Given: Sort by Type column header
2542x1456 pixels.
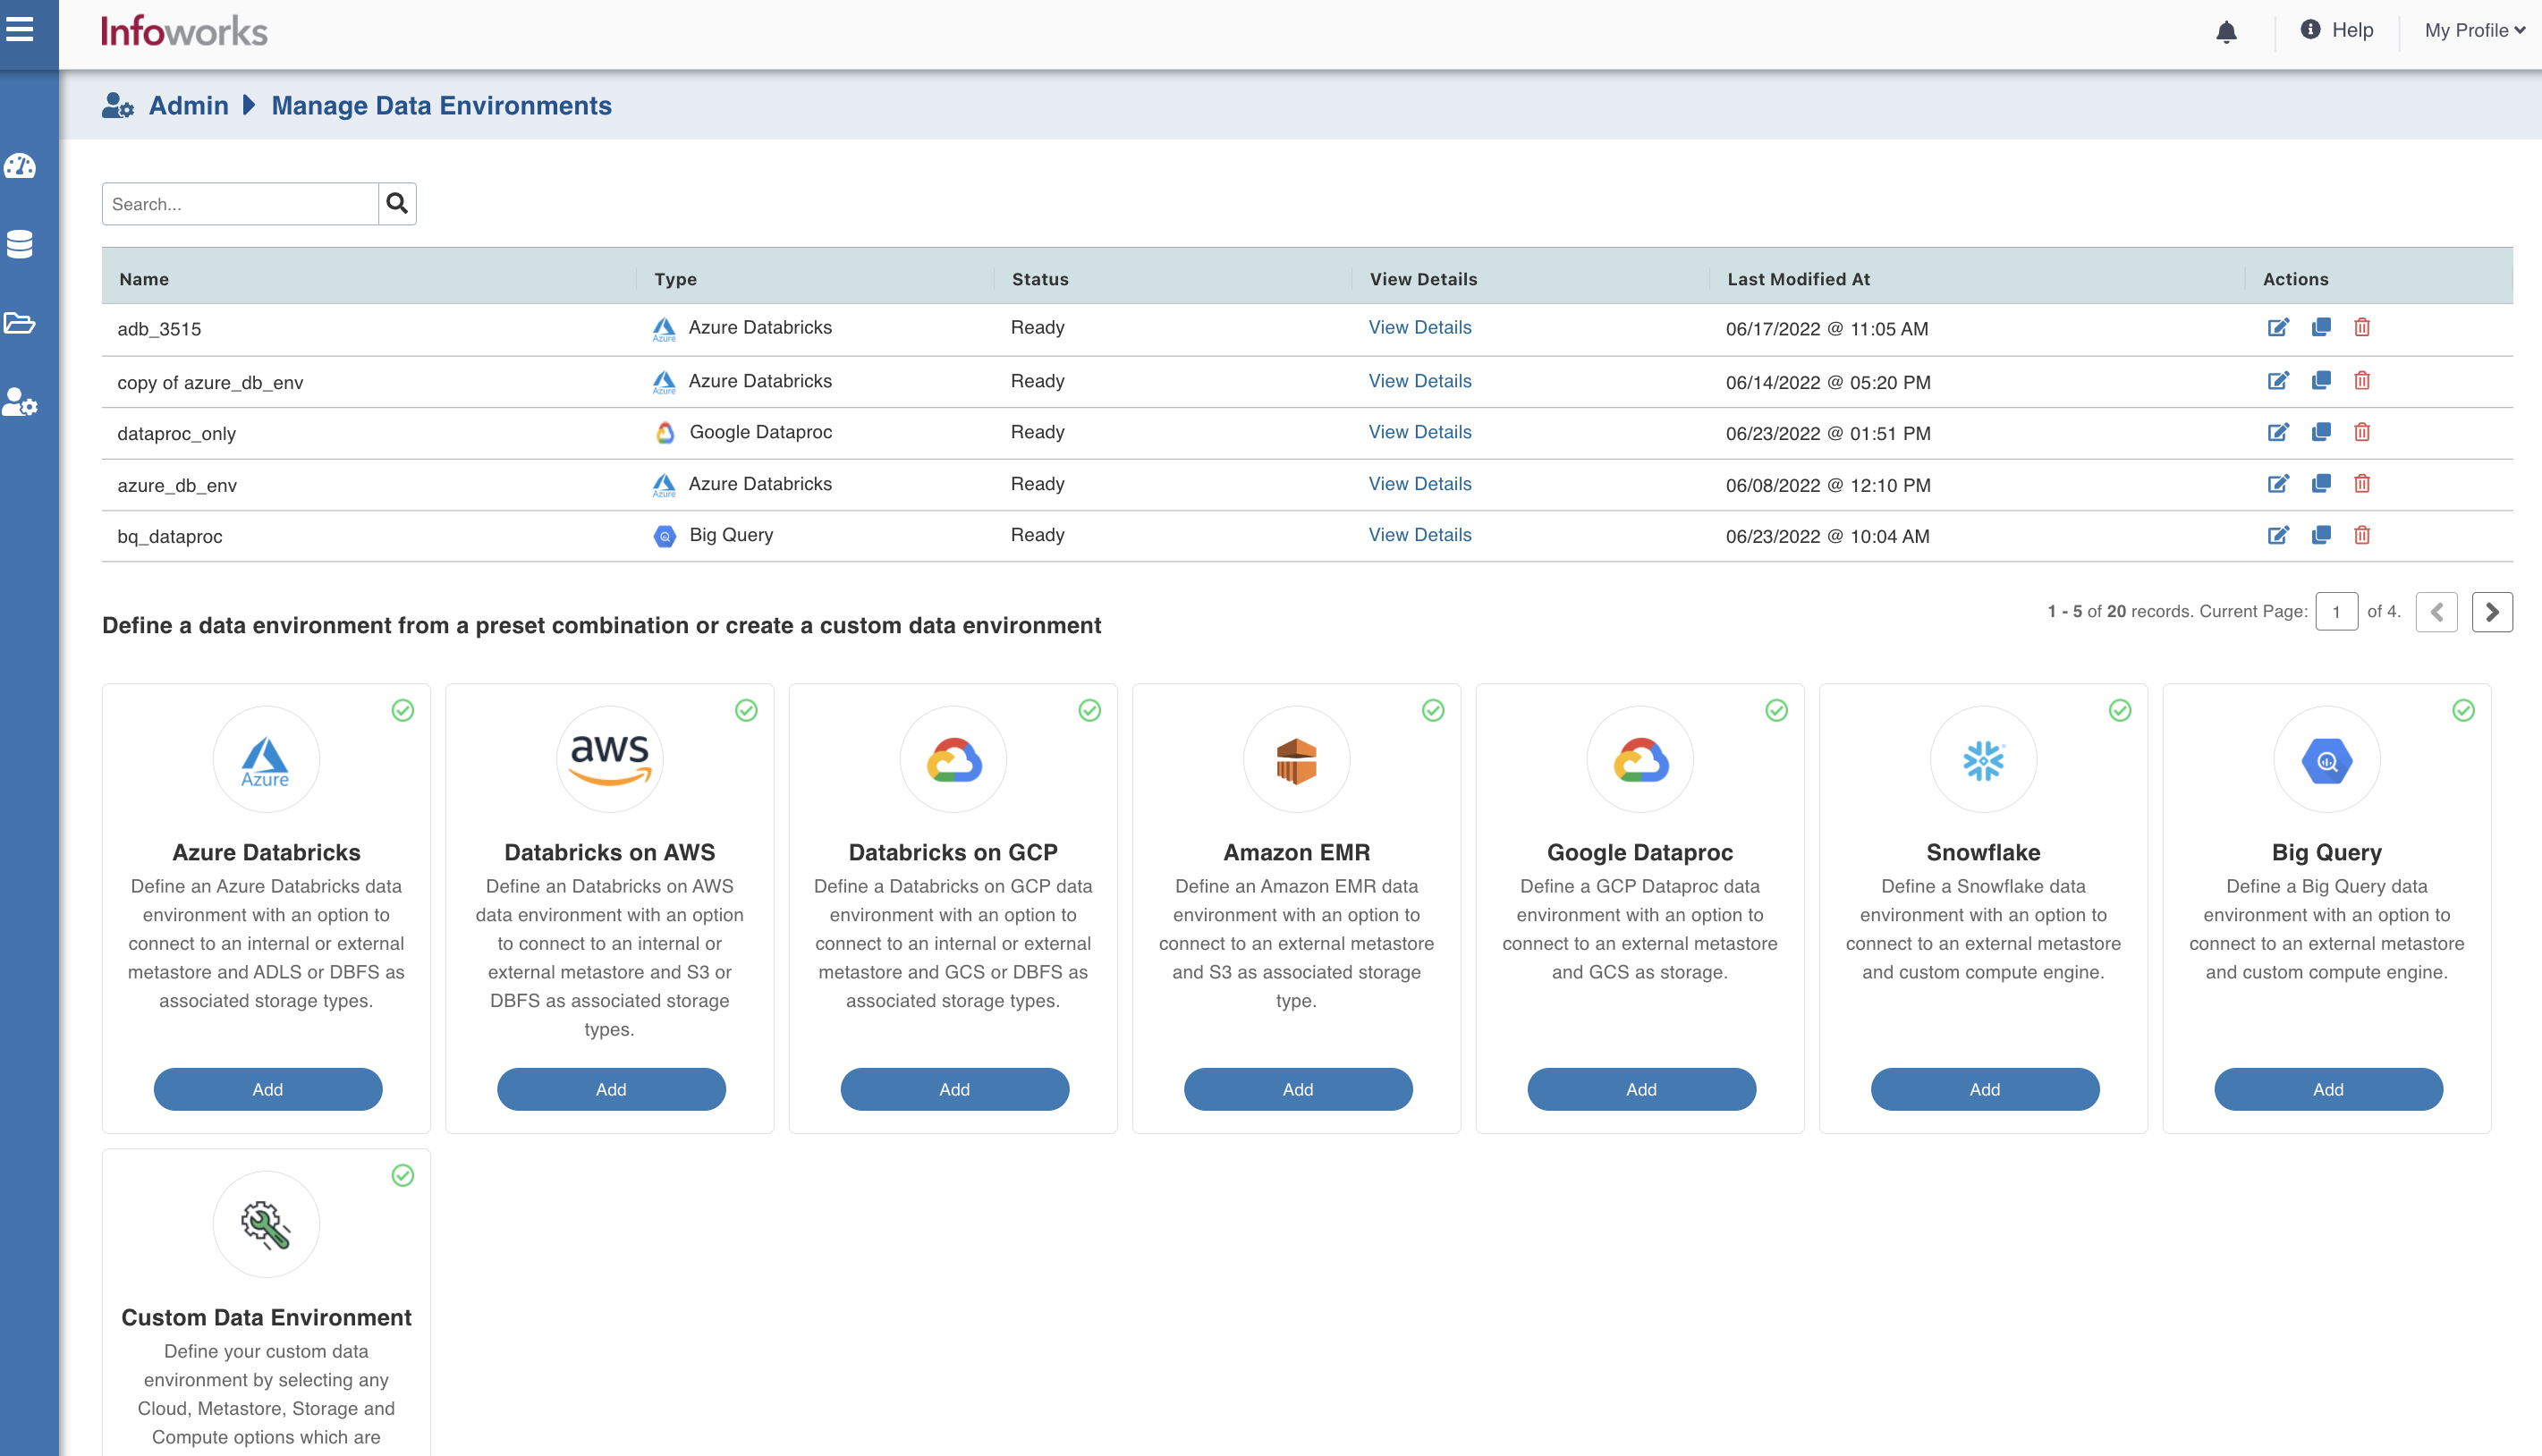Looking at the screenshot, I should (675, 279).
